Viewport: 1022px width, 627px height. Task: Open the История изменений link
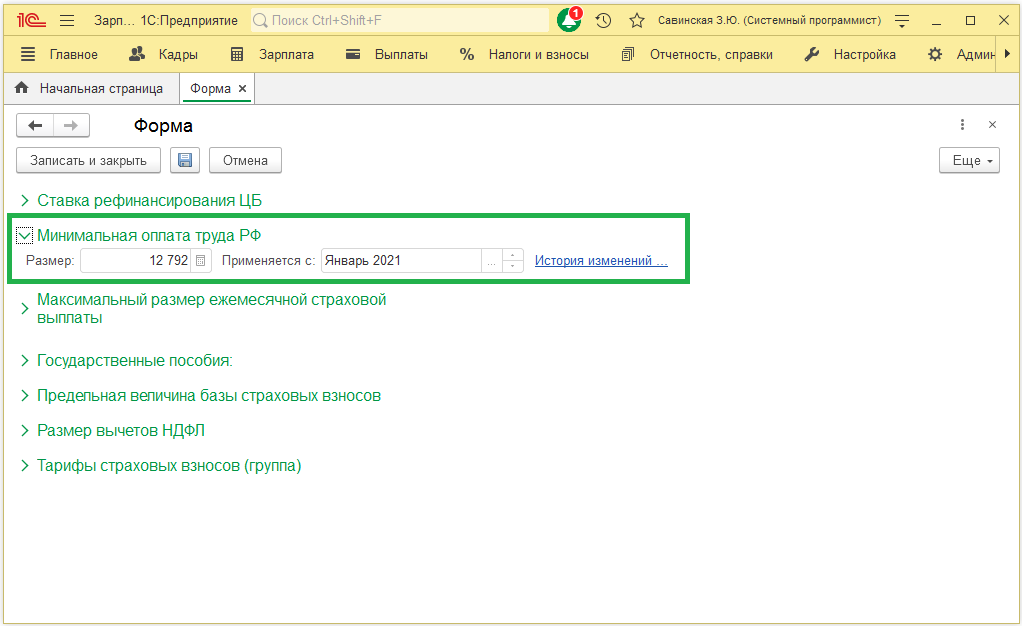point(601,260)
